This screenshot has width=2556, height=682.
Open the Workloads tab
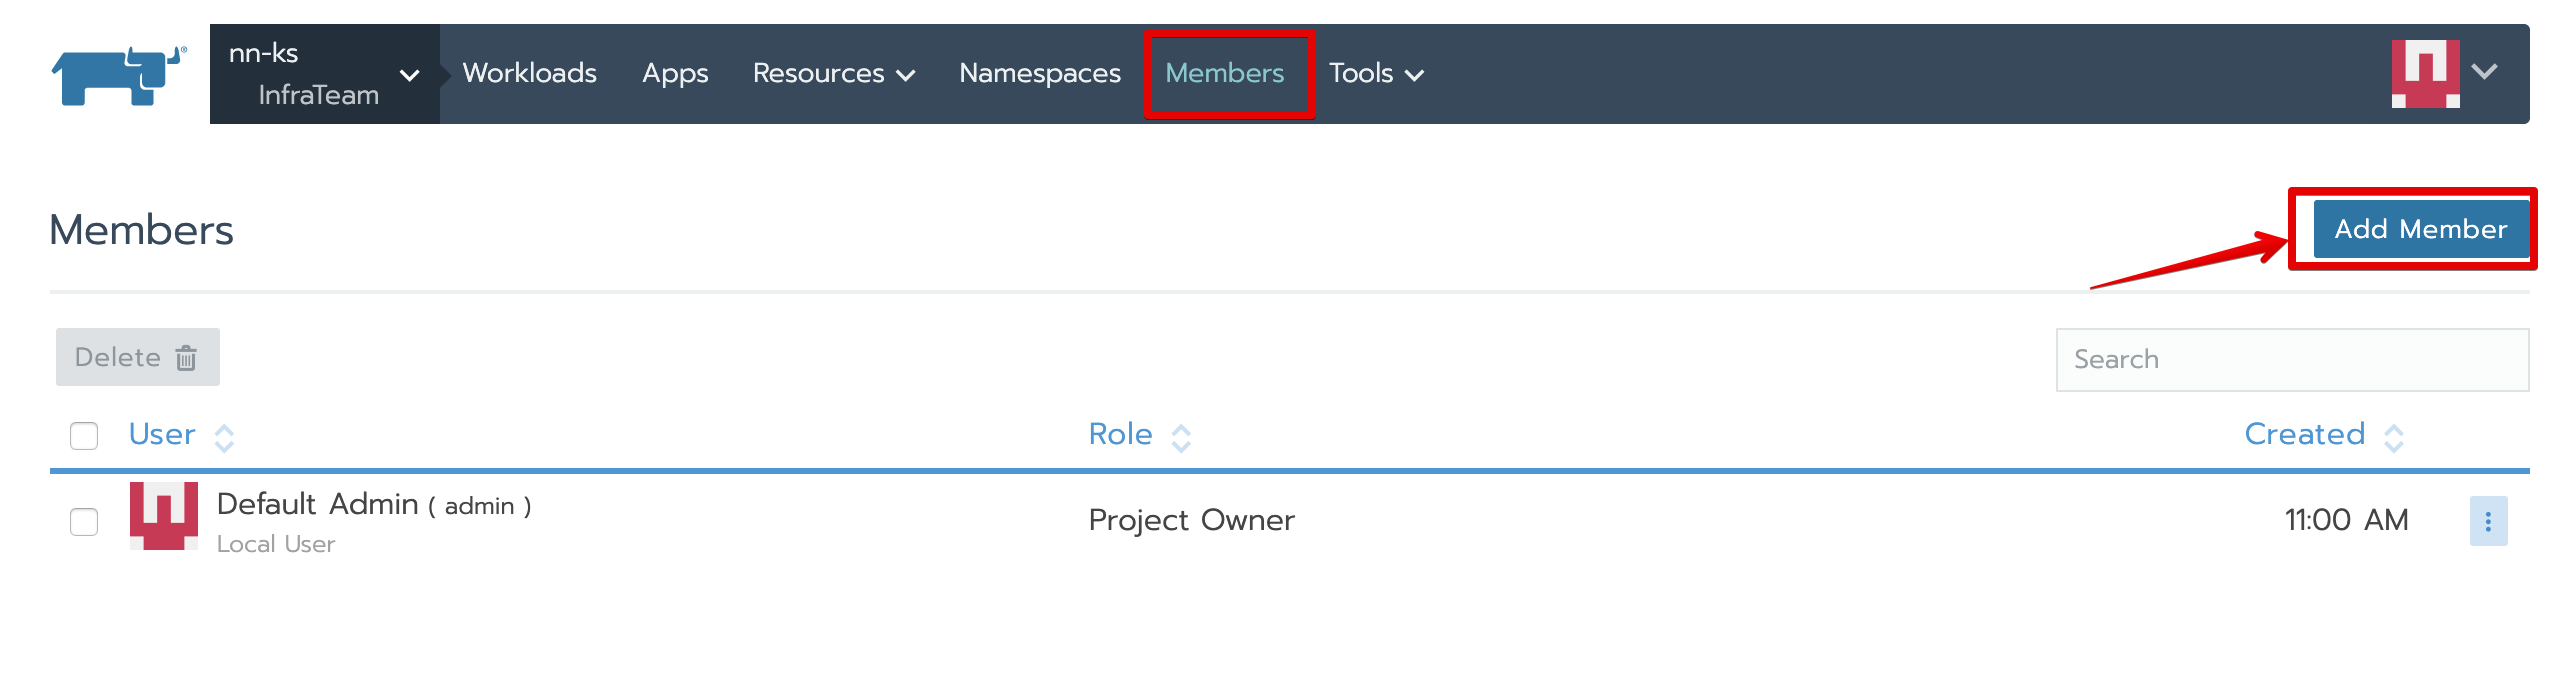point(529,74)
